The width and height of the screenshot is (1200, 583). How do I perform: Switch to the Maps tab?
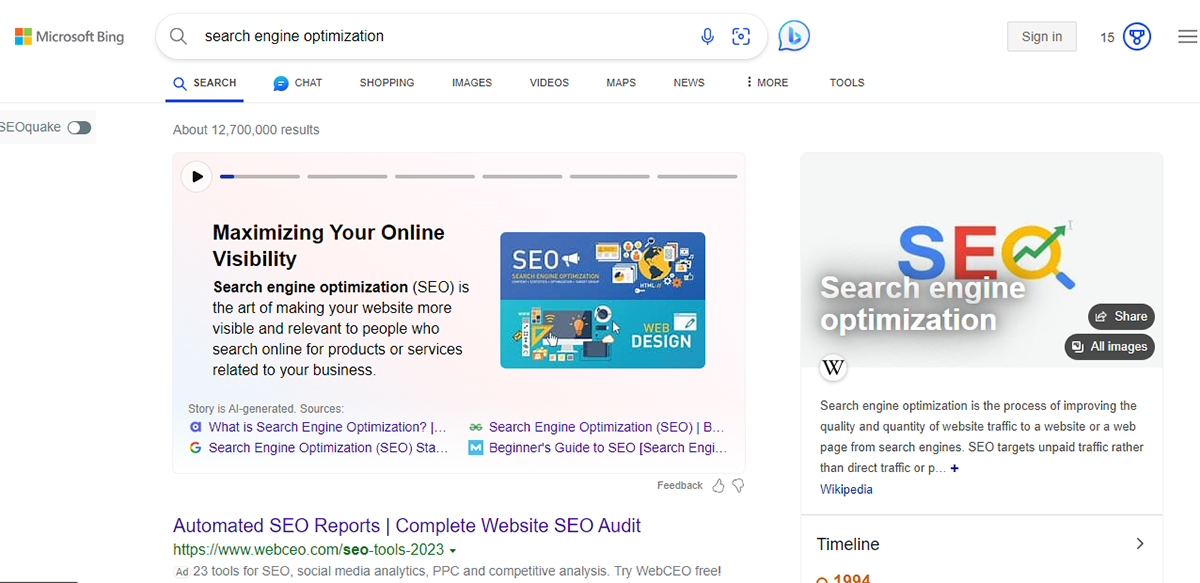pyautogui.click(x=621, y=83)
